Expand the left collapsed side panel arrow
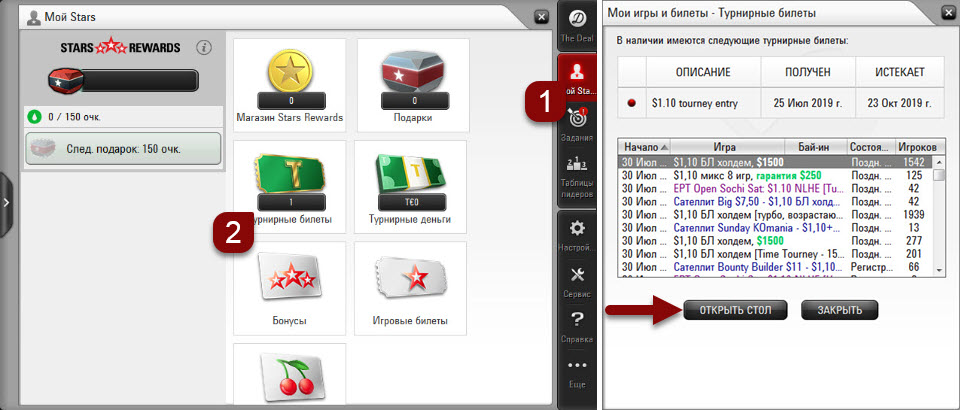This screenshot has height=410, width=960. pyautogui.click(x=7, y=202)
